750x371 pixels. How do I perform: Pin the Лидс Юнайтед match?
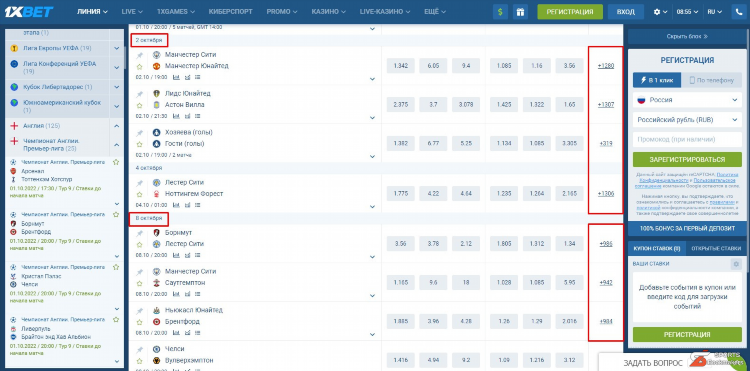click(x=140, y=94)
